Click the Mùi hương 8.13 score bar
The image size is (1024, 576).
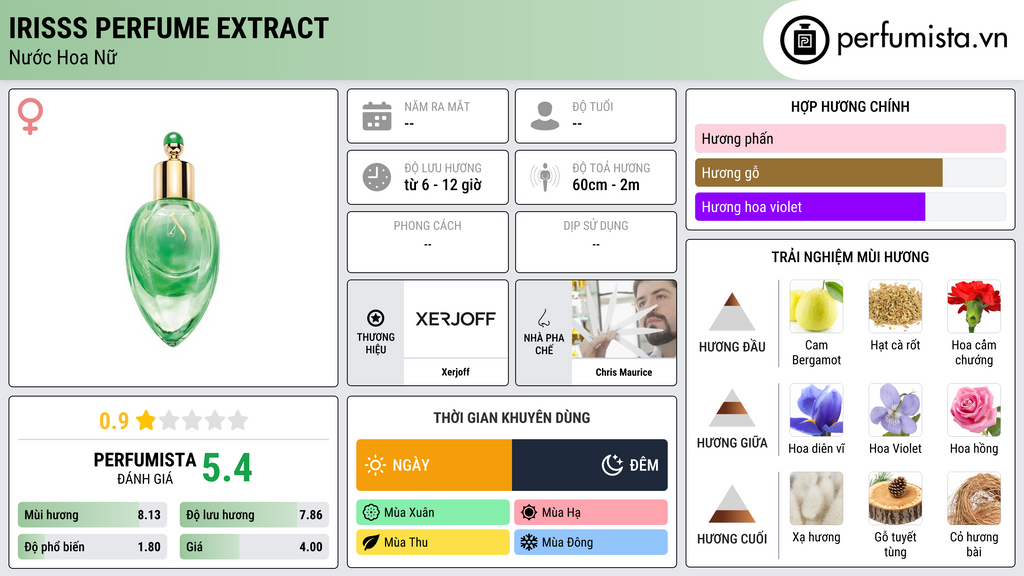click(x=92, y=515)
